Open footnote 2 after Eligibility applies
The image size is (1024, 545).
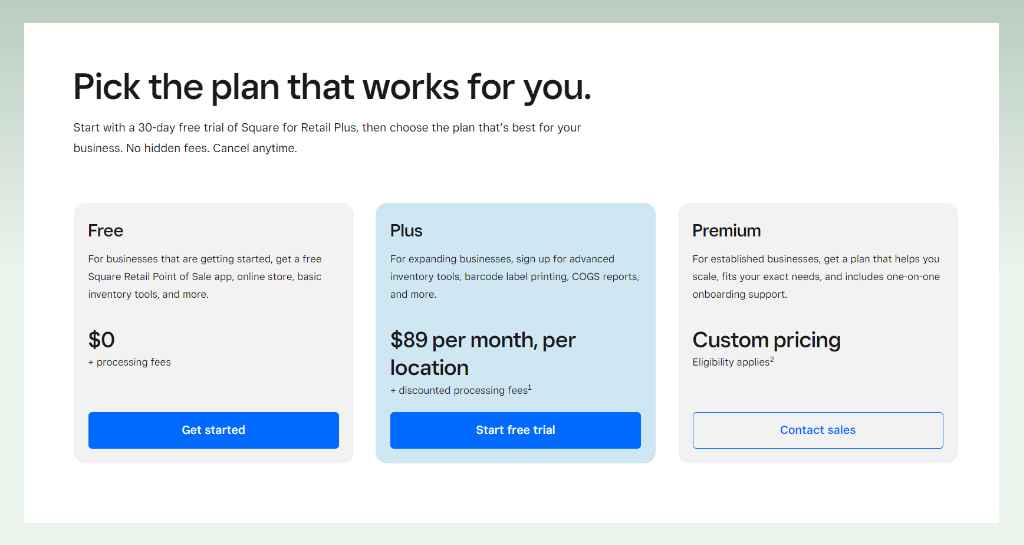pos(772,359)
